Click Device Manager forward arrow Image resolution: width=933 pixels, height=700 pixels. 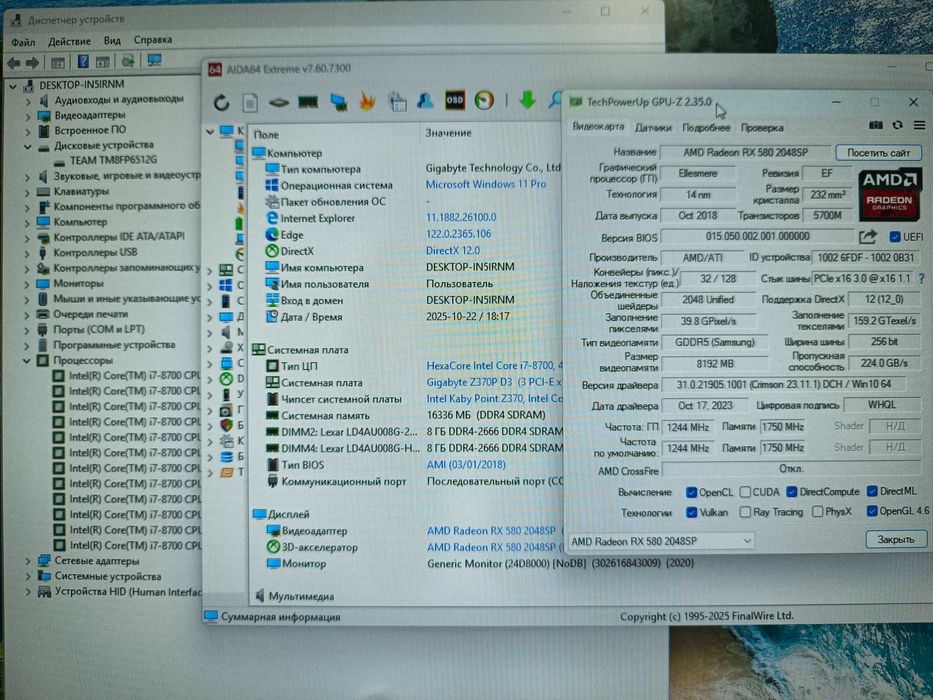click(32, 62)
